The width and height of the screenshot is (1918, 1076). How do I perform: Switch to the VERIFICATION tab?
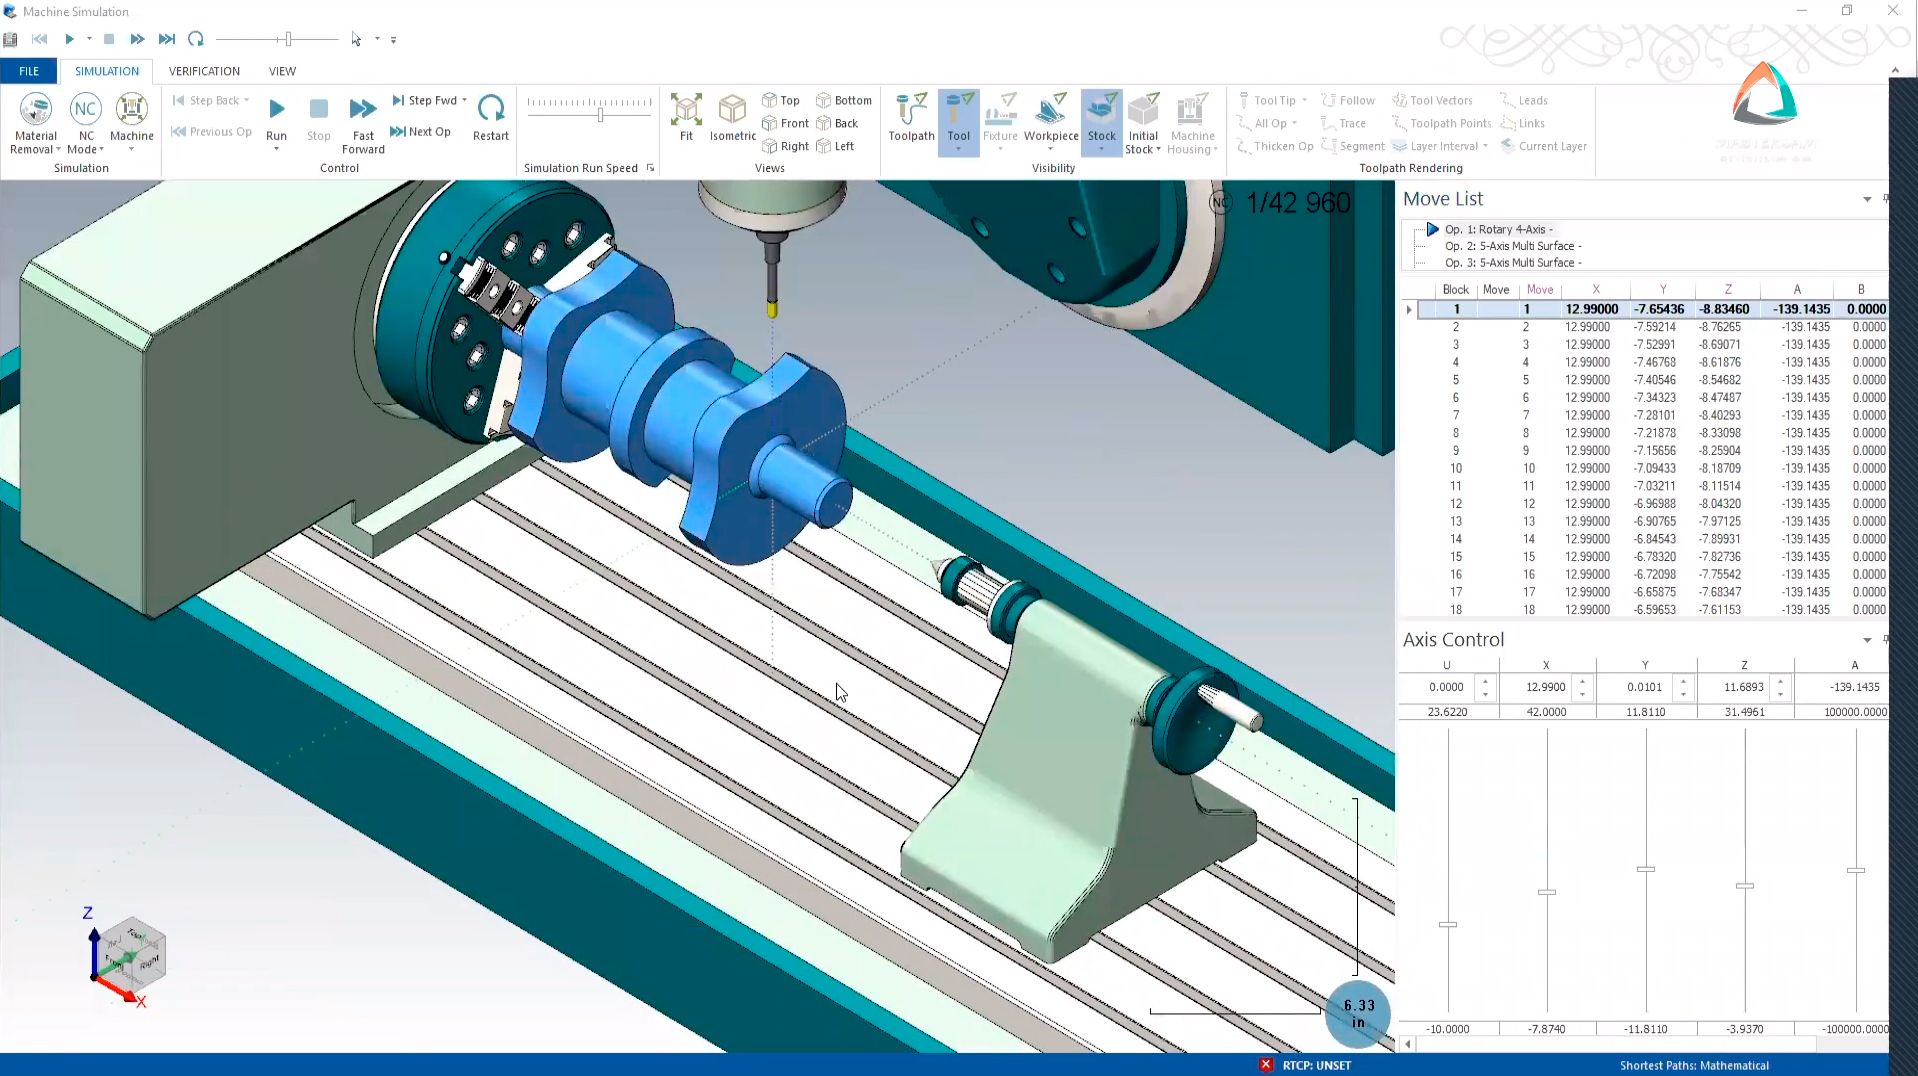pyautogui.click(x=203, y=70)
